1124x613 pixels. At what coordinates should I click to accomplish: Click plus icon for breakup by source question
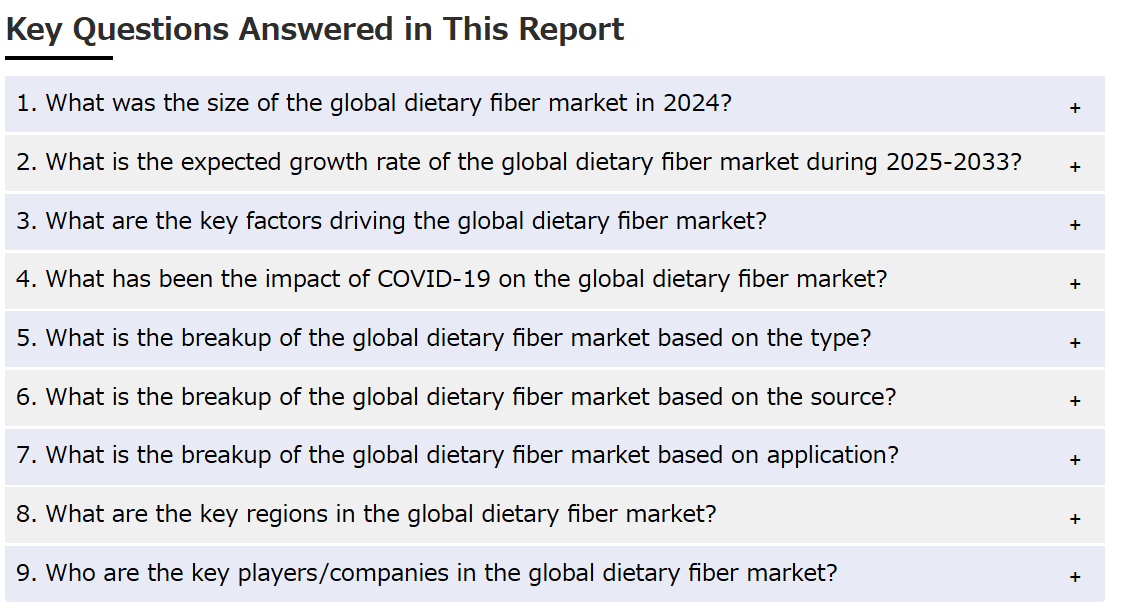click(x=1075, y=401)
